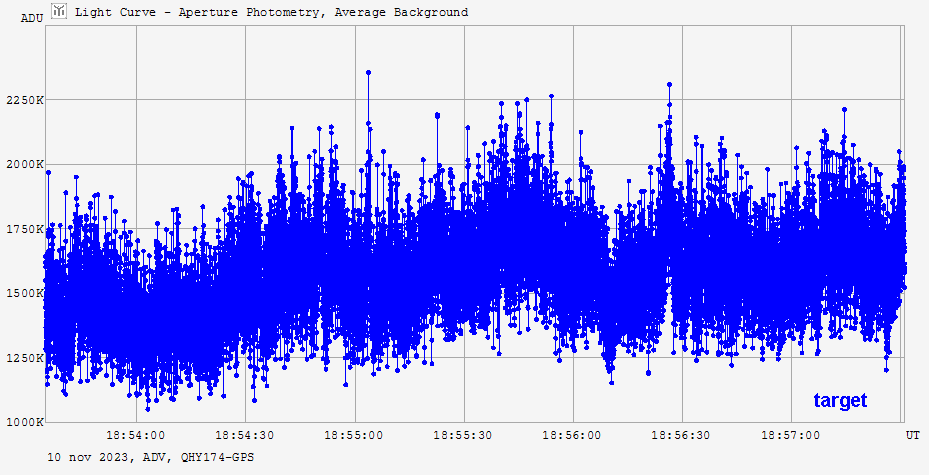929x475 pixels.
Task: Click the tall peak data point near 18:56:30
Action: tap(669, 85)
